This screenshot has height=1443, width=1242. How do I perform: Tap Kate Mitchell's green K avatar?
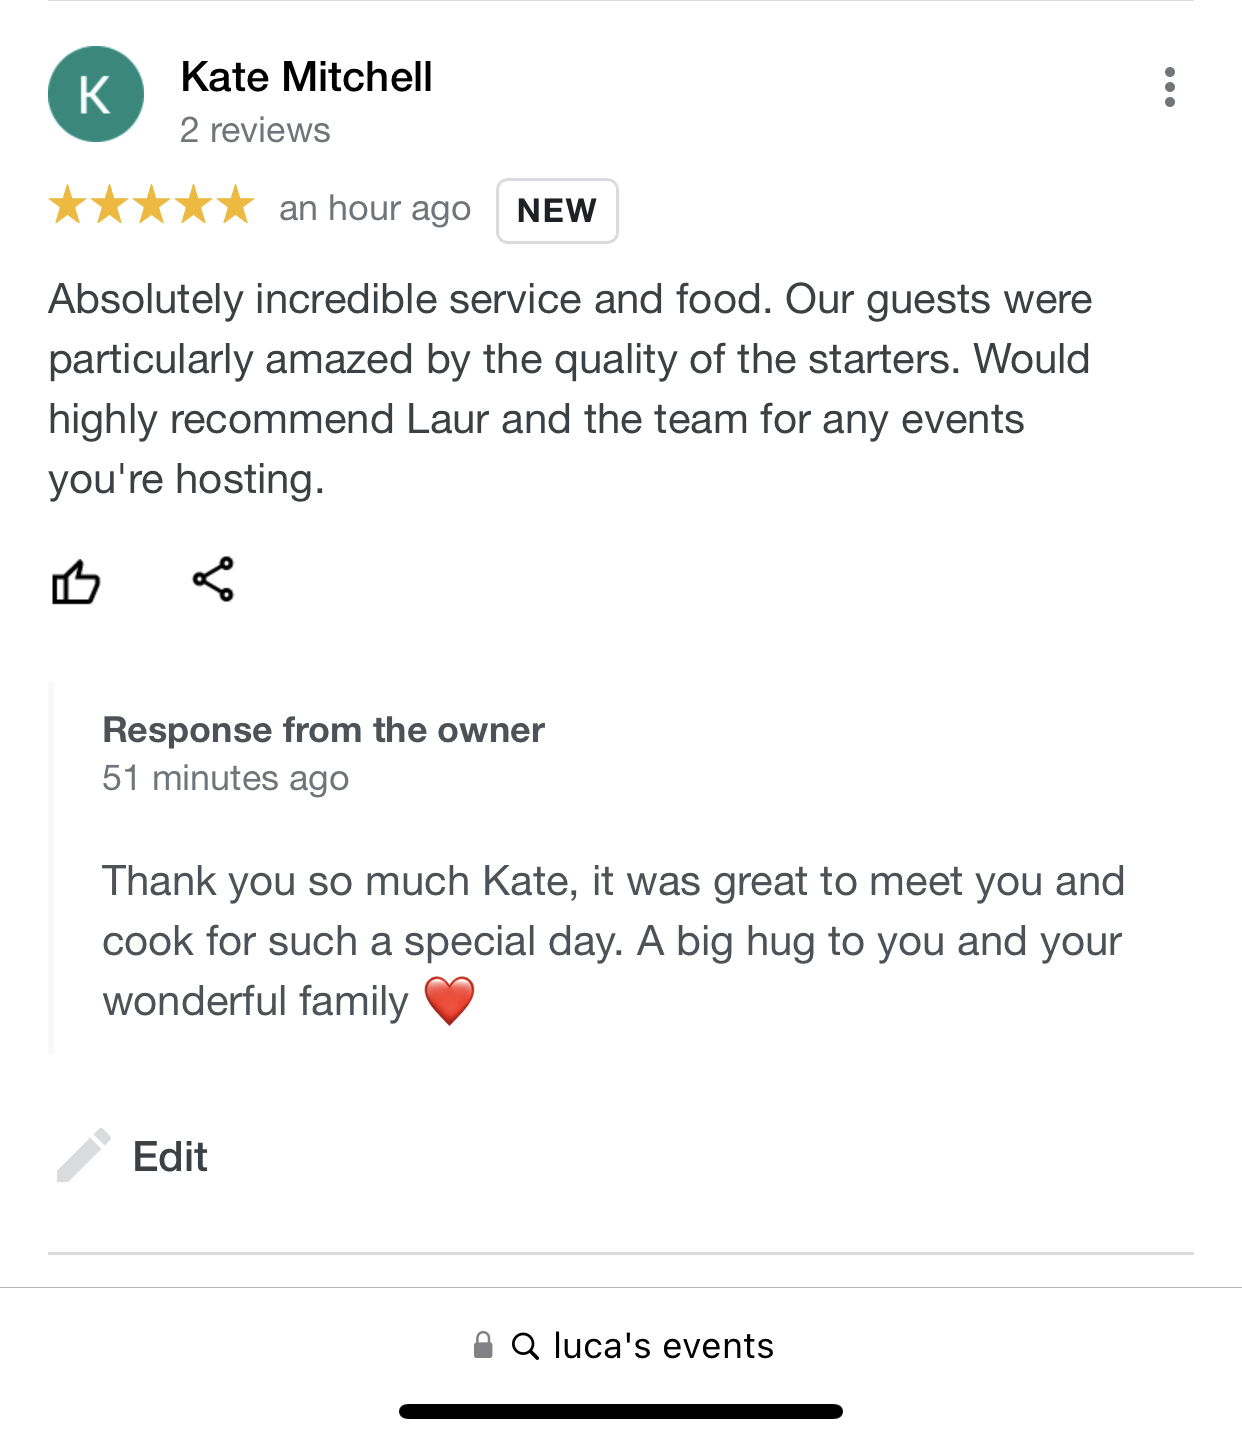[96, 94]
